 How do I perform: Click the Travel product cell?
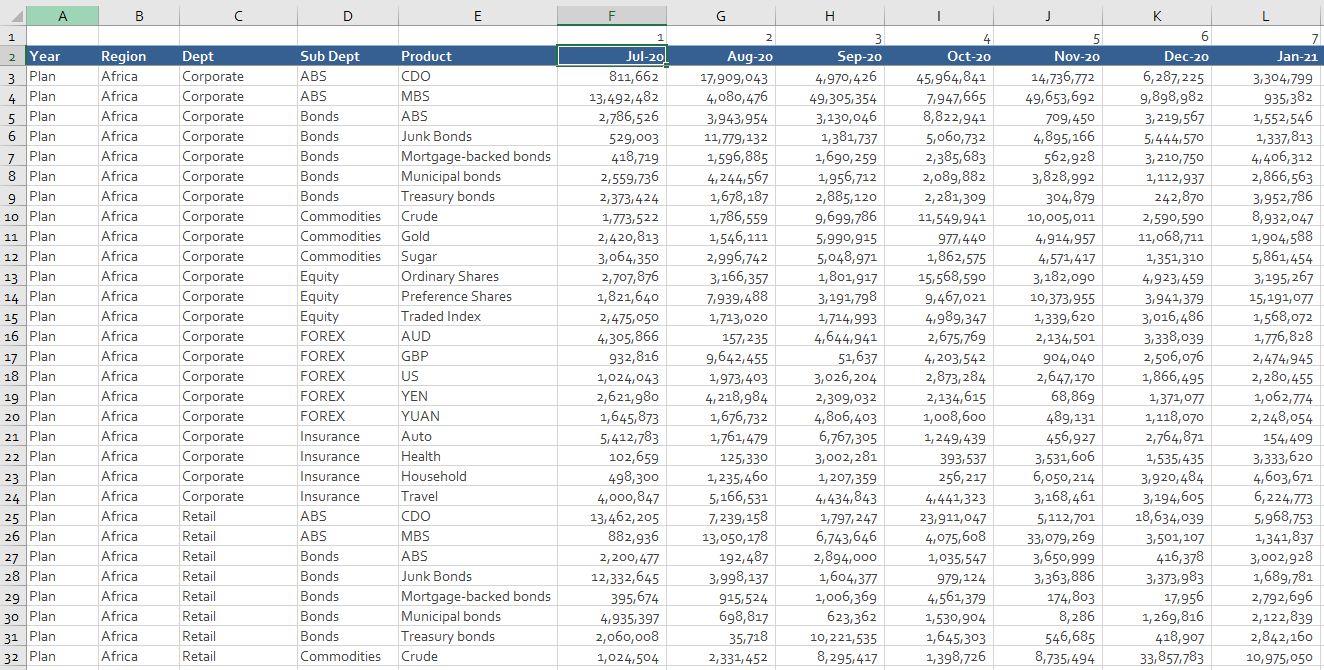click(478, 496)
